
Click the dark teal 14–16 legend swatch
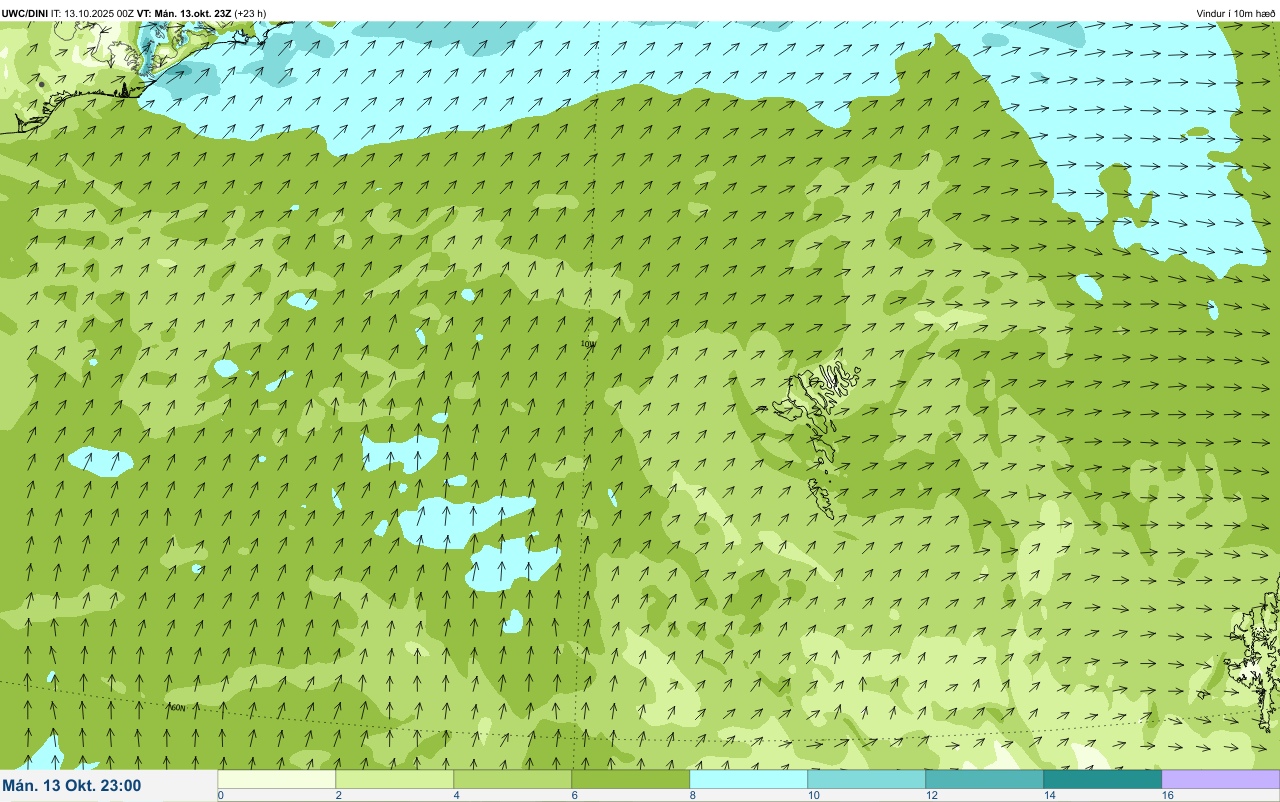point(1103,778)
